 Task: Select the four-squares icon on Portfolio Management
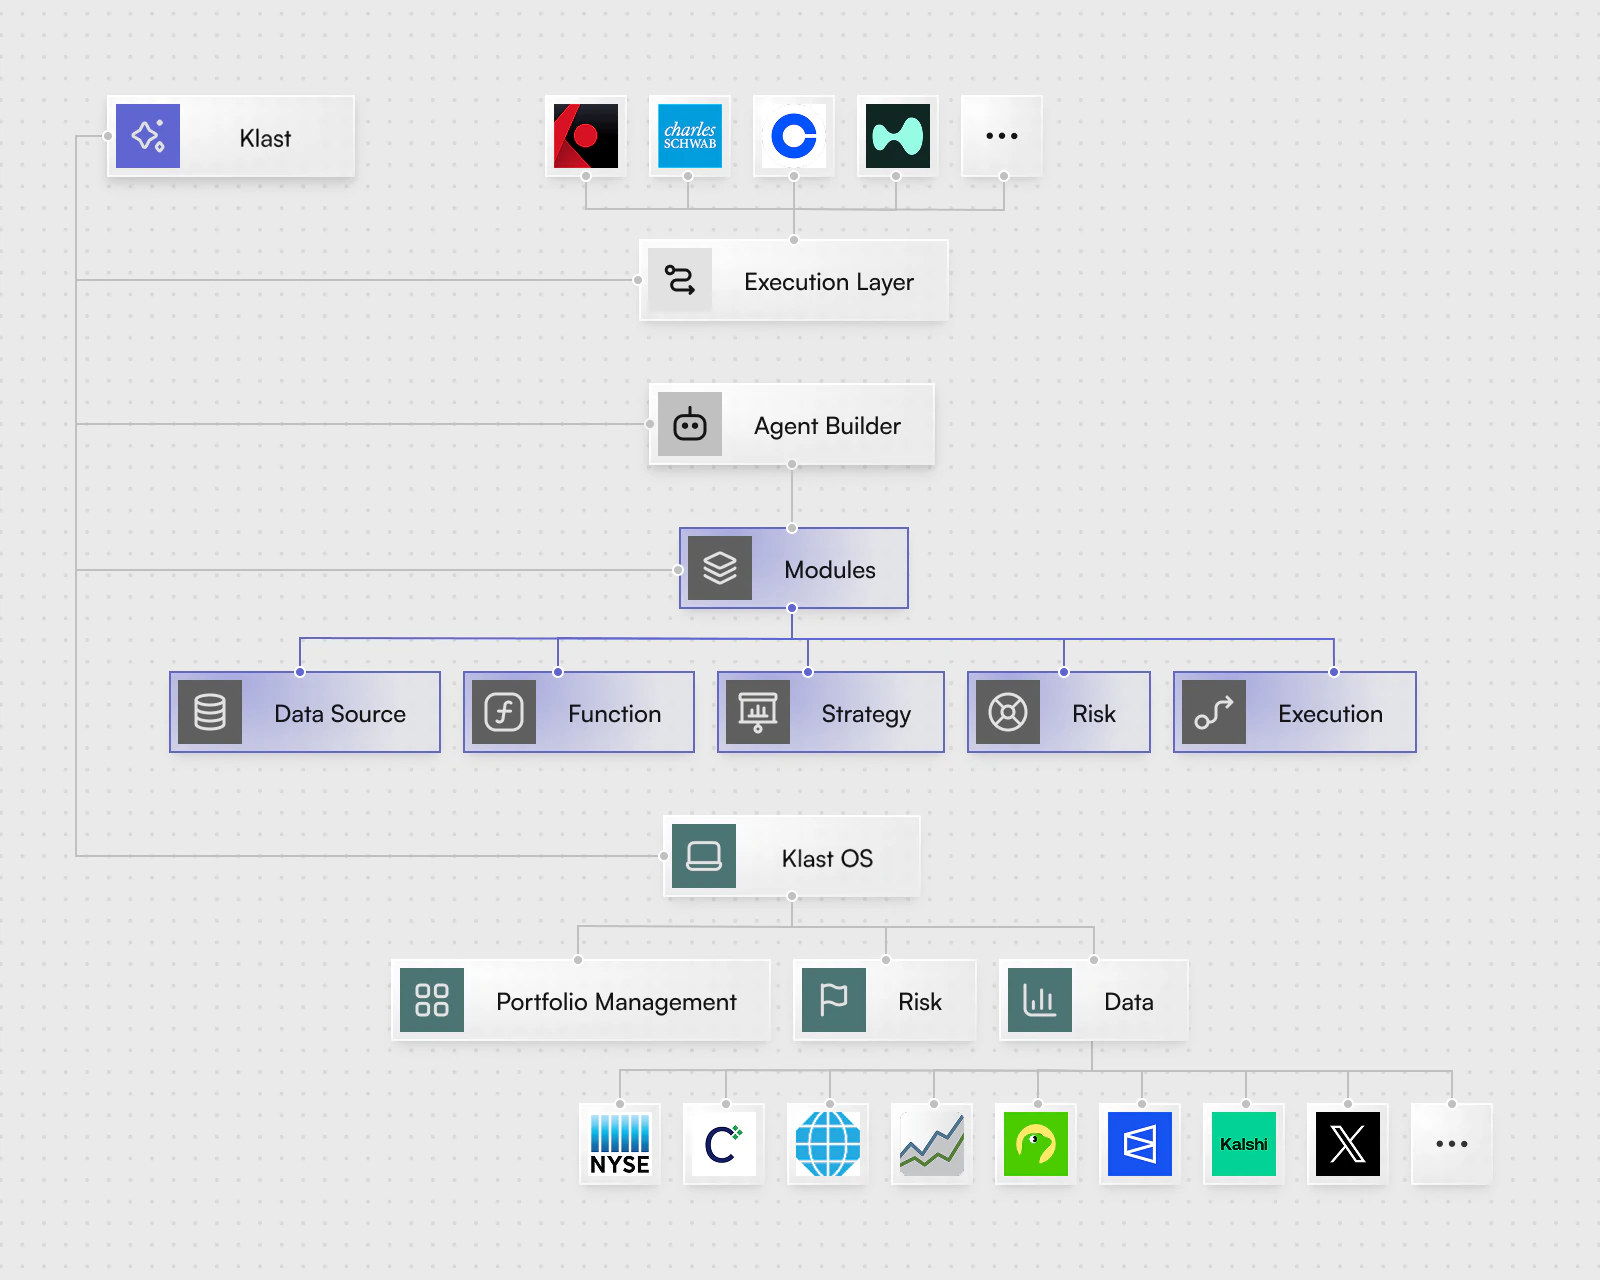pyautogui.click(x=432, y=1000)
